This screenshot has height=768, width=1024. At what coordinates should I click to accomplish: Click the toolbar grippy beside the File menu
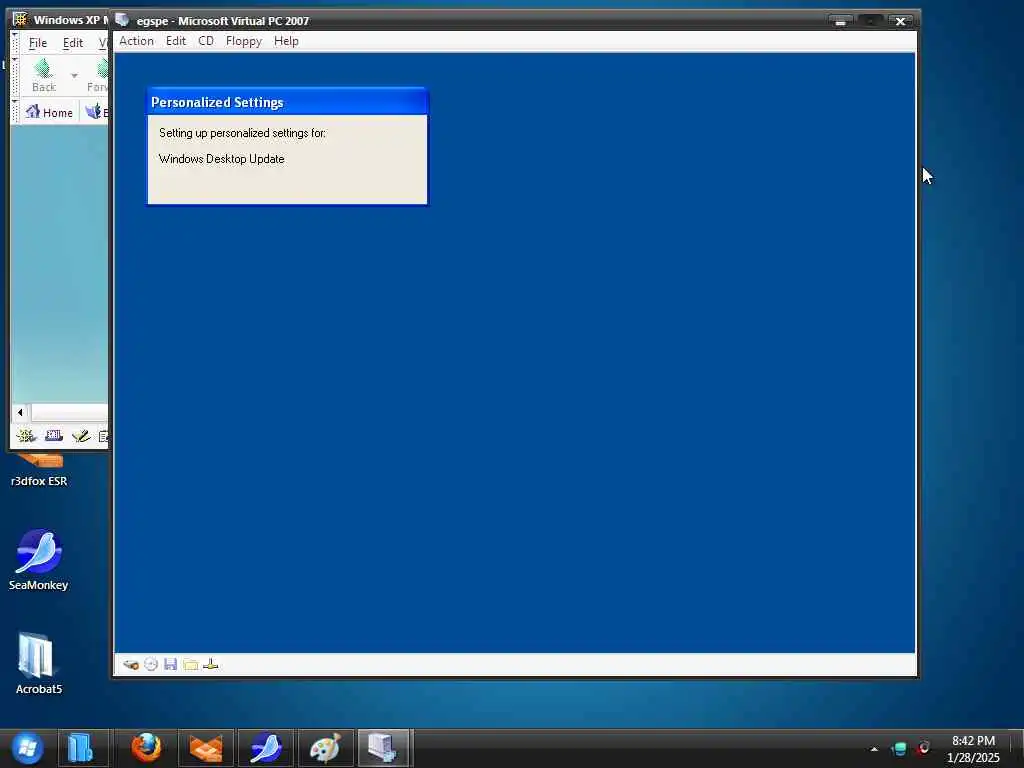click(16, 44)
